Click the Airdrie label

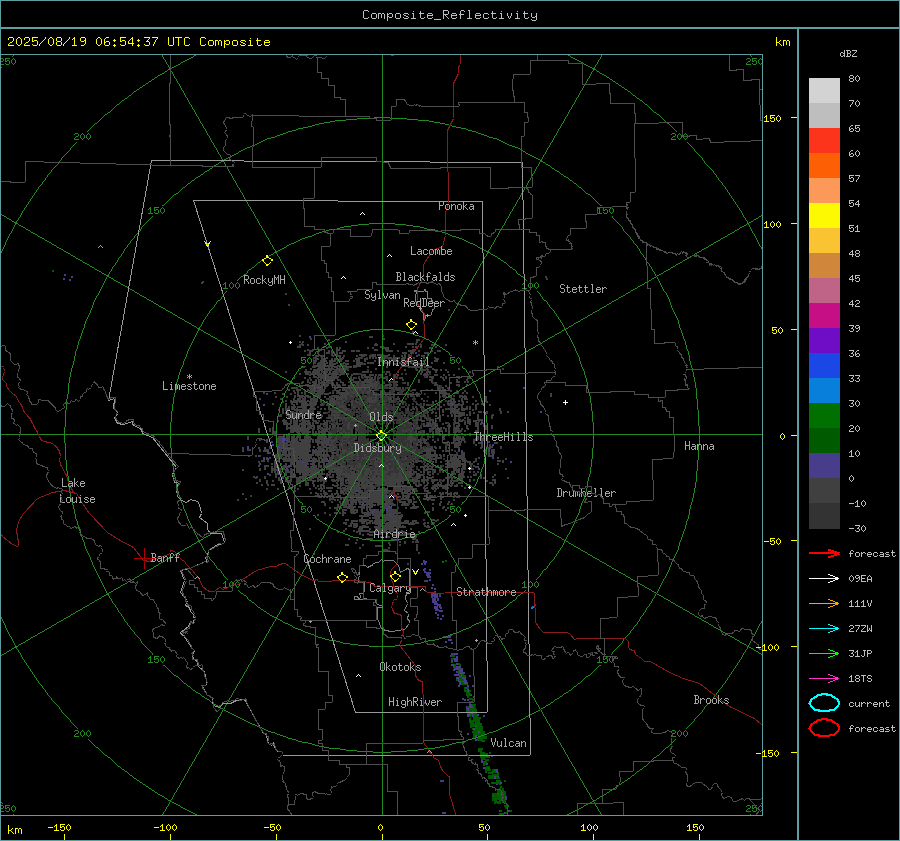tap(394, 534)
